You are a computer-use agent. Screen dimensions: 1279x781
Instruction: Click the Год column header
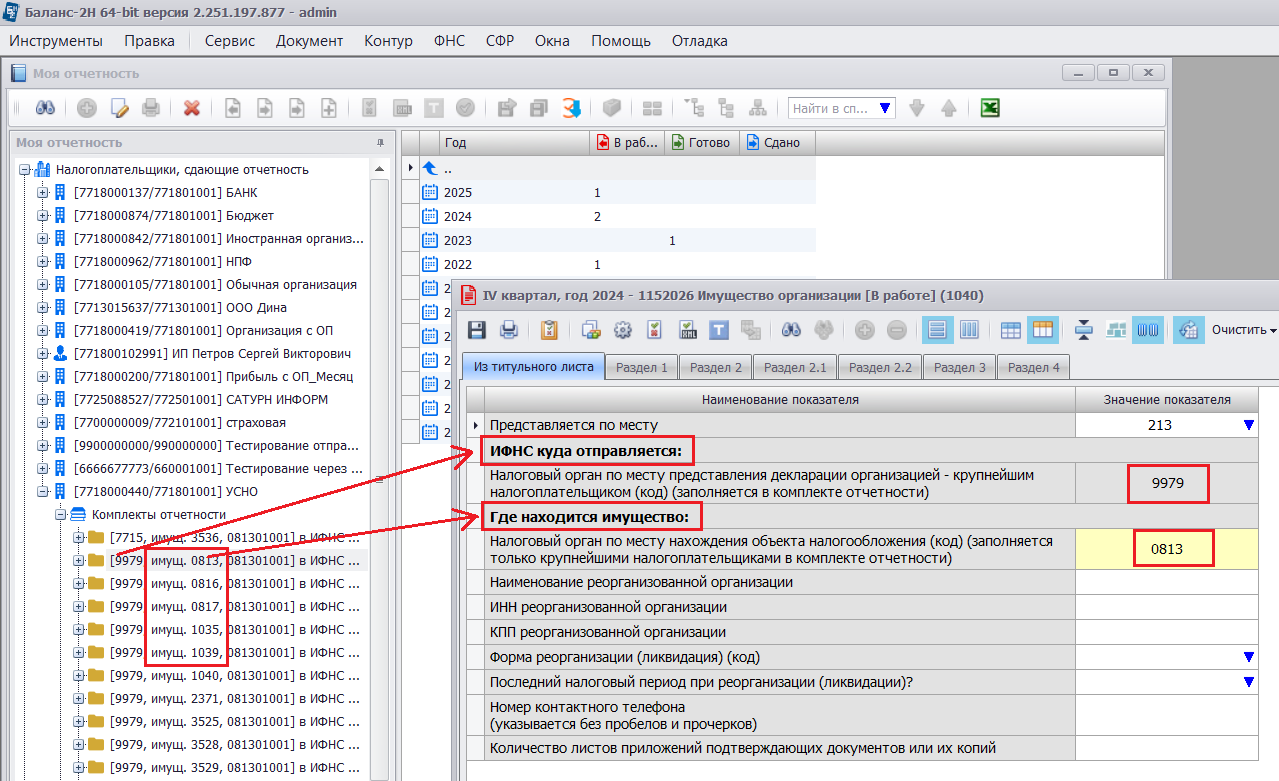point(515,142)
